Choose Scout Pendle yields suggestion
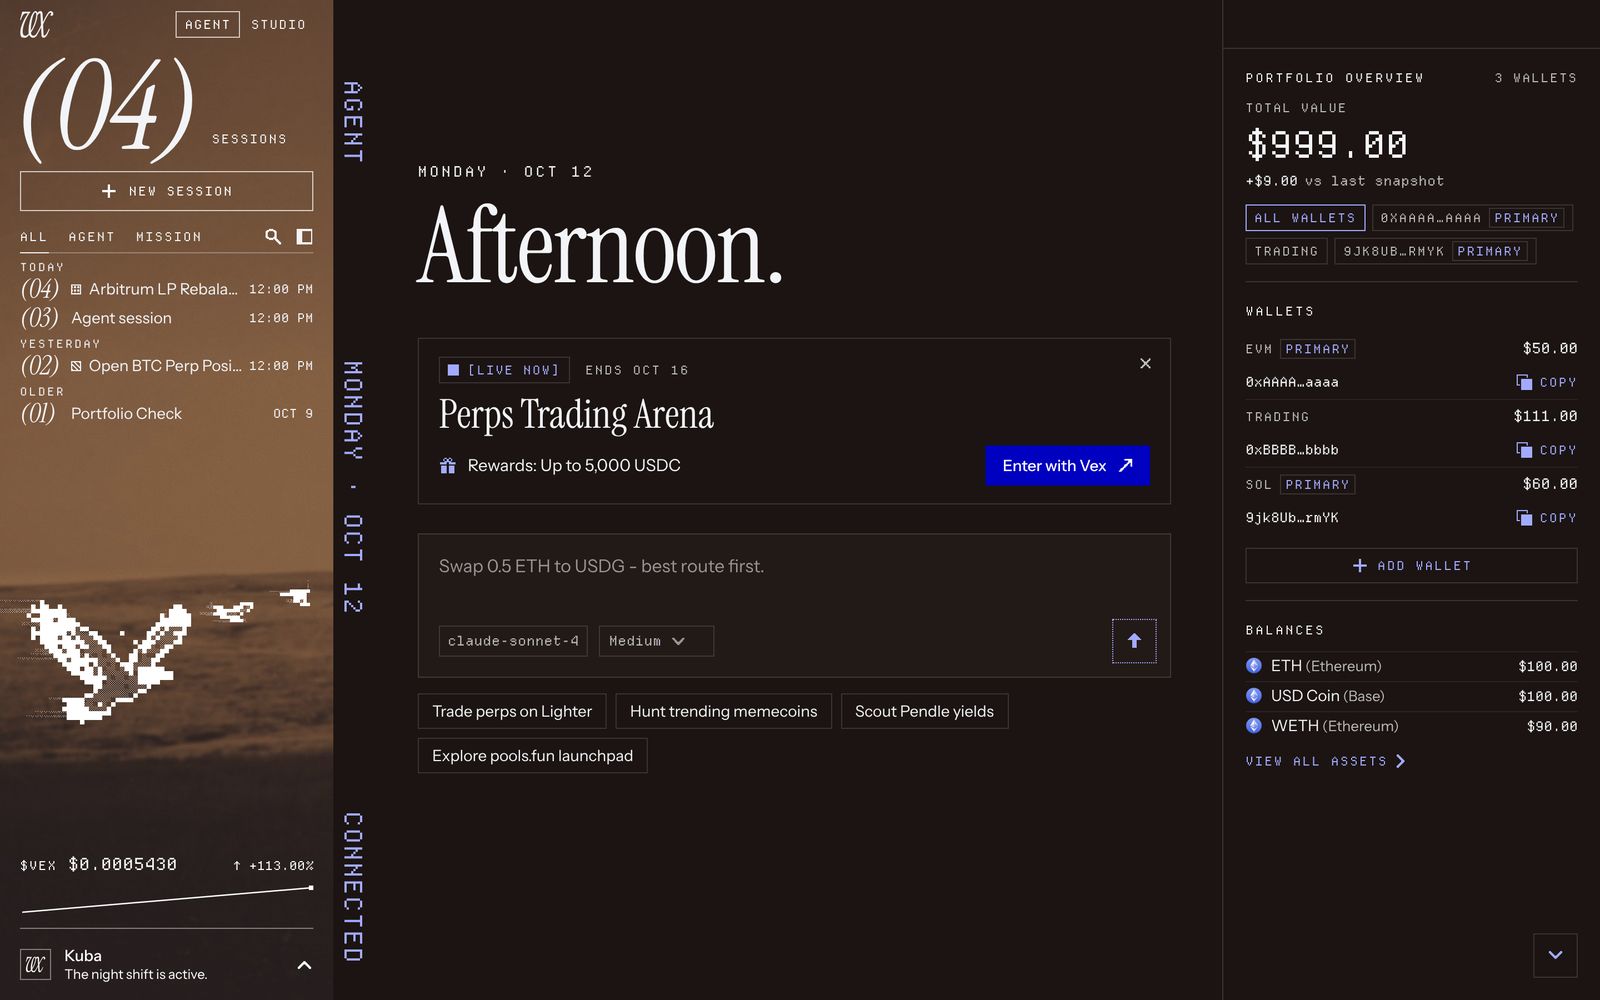Viewport: 1600px width, 1000px height. (x=924, y=711)
